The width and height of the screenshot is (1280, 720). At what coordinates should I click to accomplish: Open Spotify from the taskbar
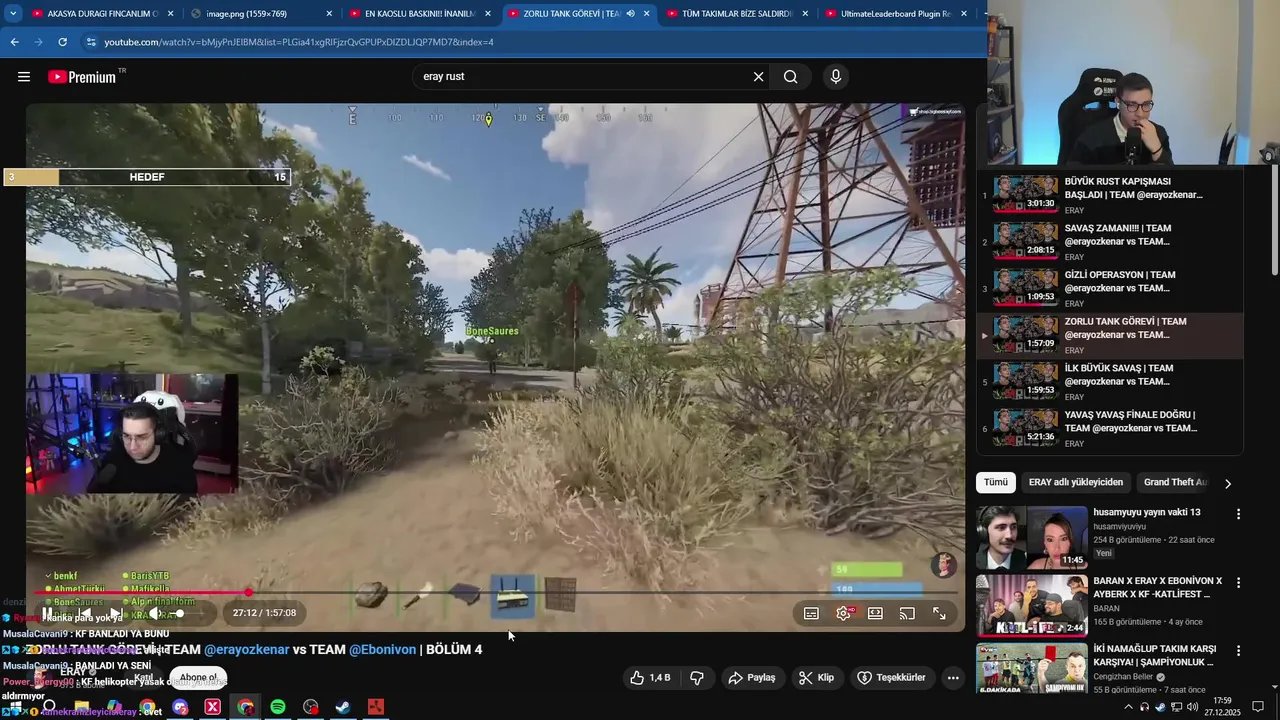278,707
